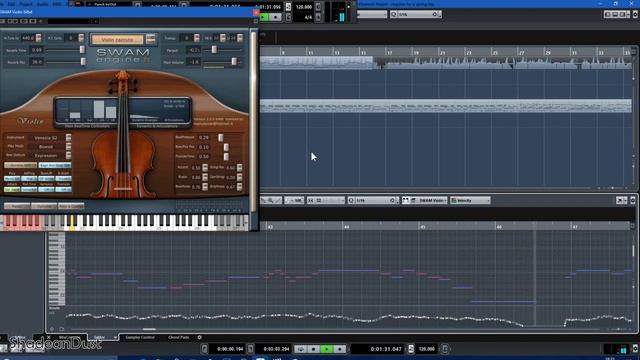Screen dimensions: 640x360
Task: Toggle the Alt.Fing switch
Action: point(29,179)
